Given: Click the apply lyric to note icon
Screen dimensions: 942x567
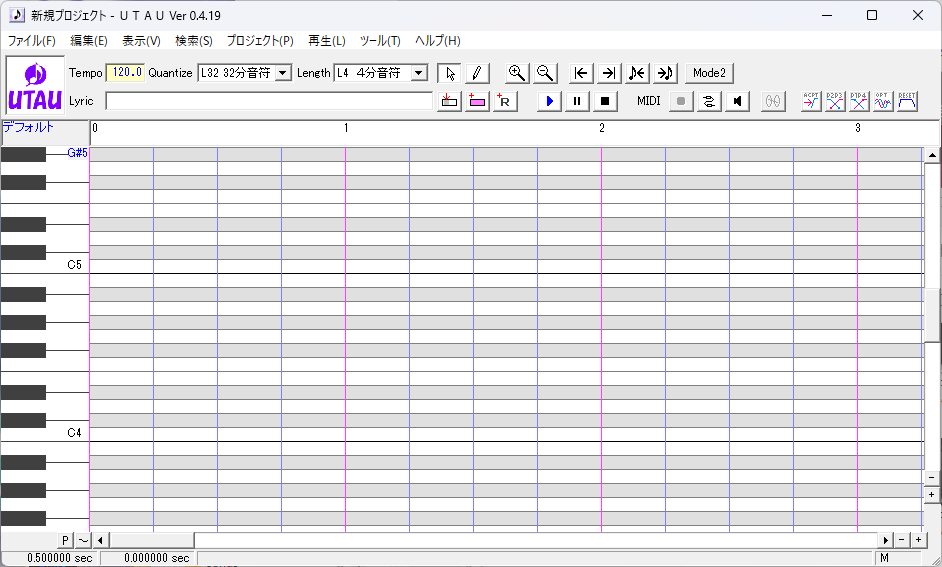Looking at the screenshot, I should 449,101.
